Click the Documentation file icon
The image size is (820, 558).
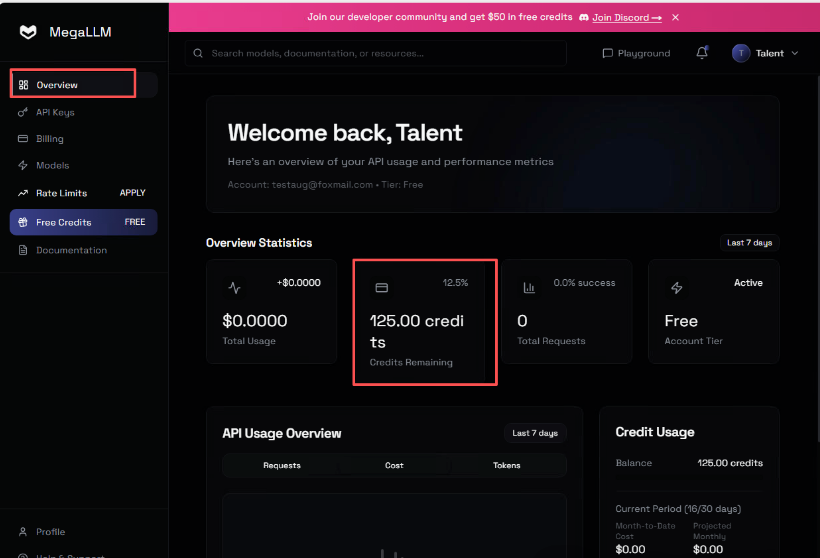click(x=22, y=250)
